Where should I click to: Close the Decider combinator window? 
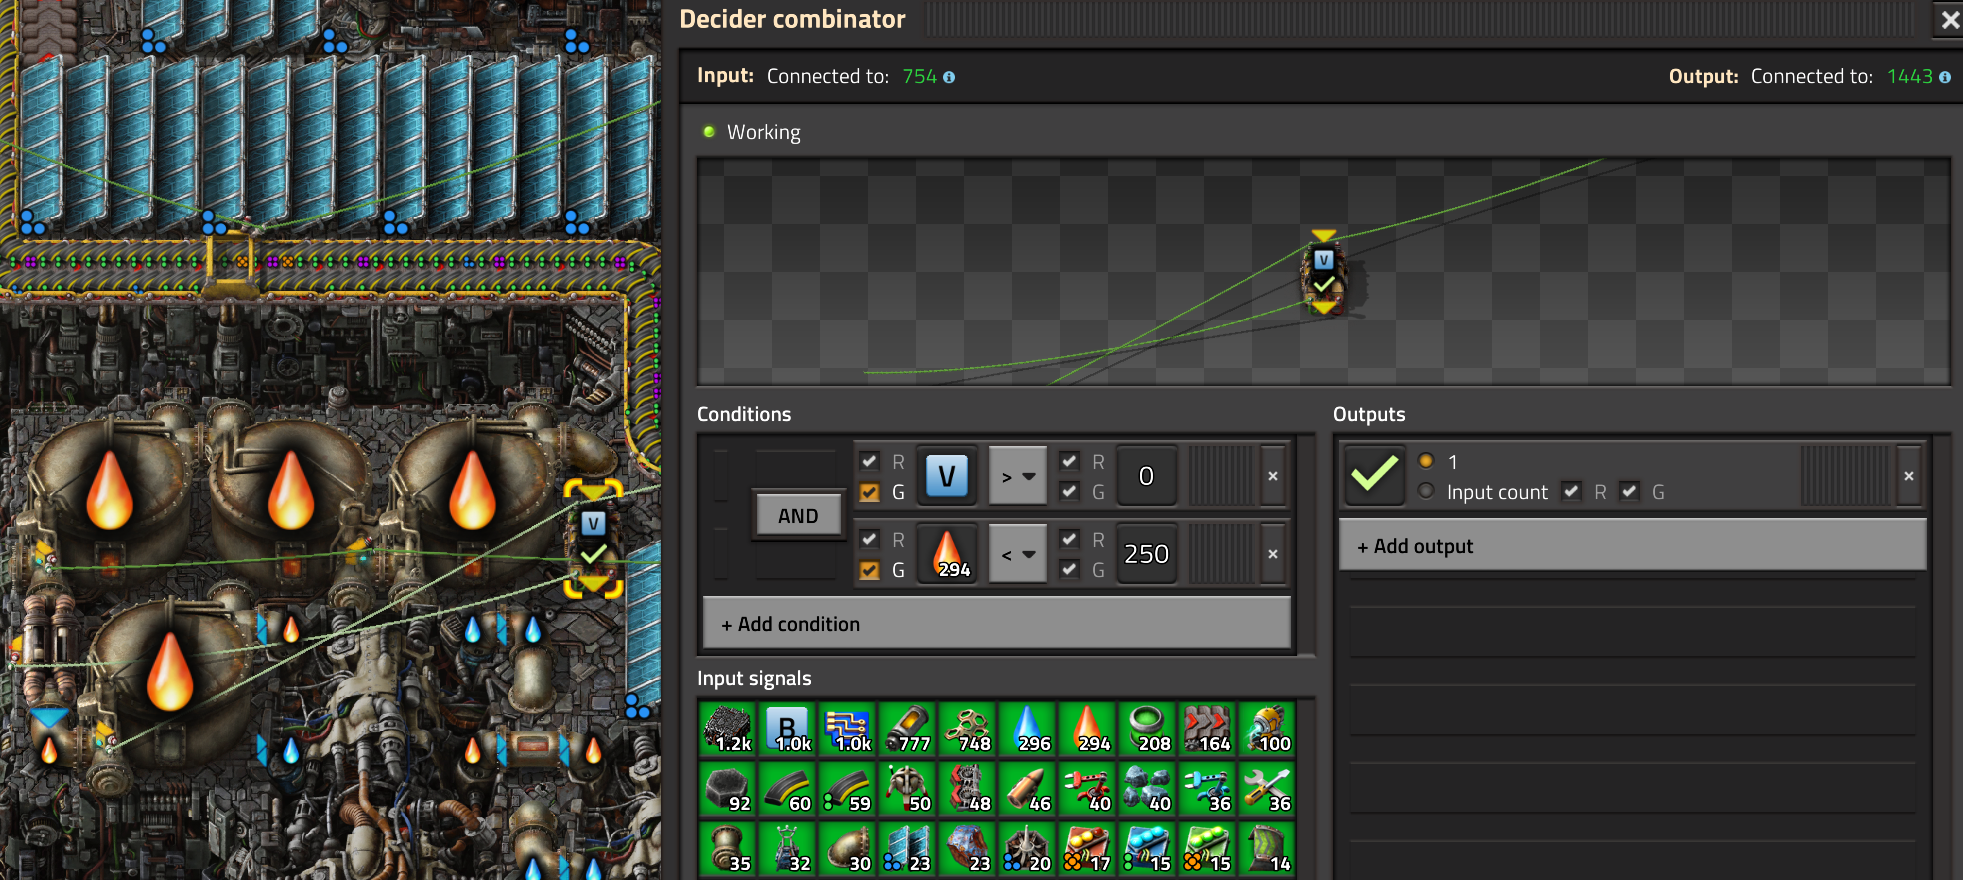[x=1950, y=19]
